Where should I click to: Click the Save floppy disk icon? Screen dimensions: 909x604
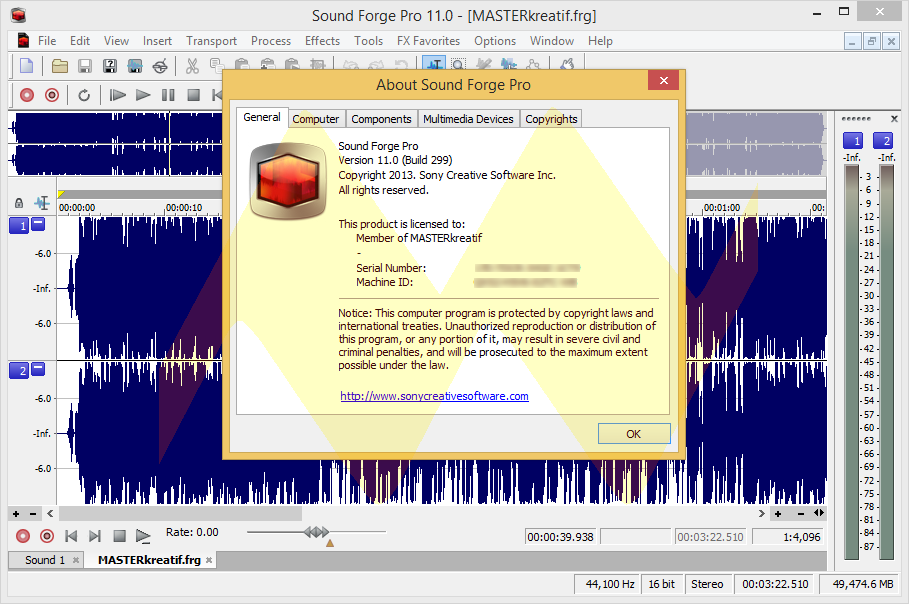pos(85,66)
